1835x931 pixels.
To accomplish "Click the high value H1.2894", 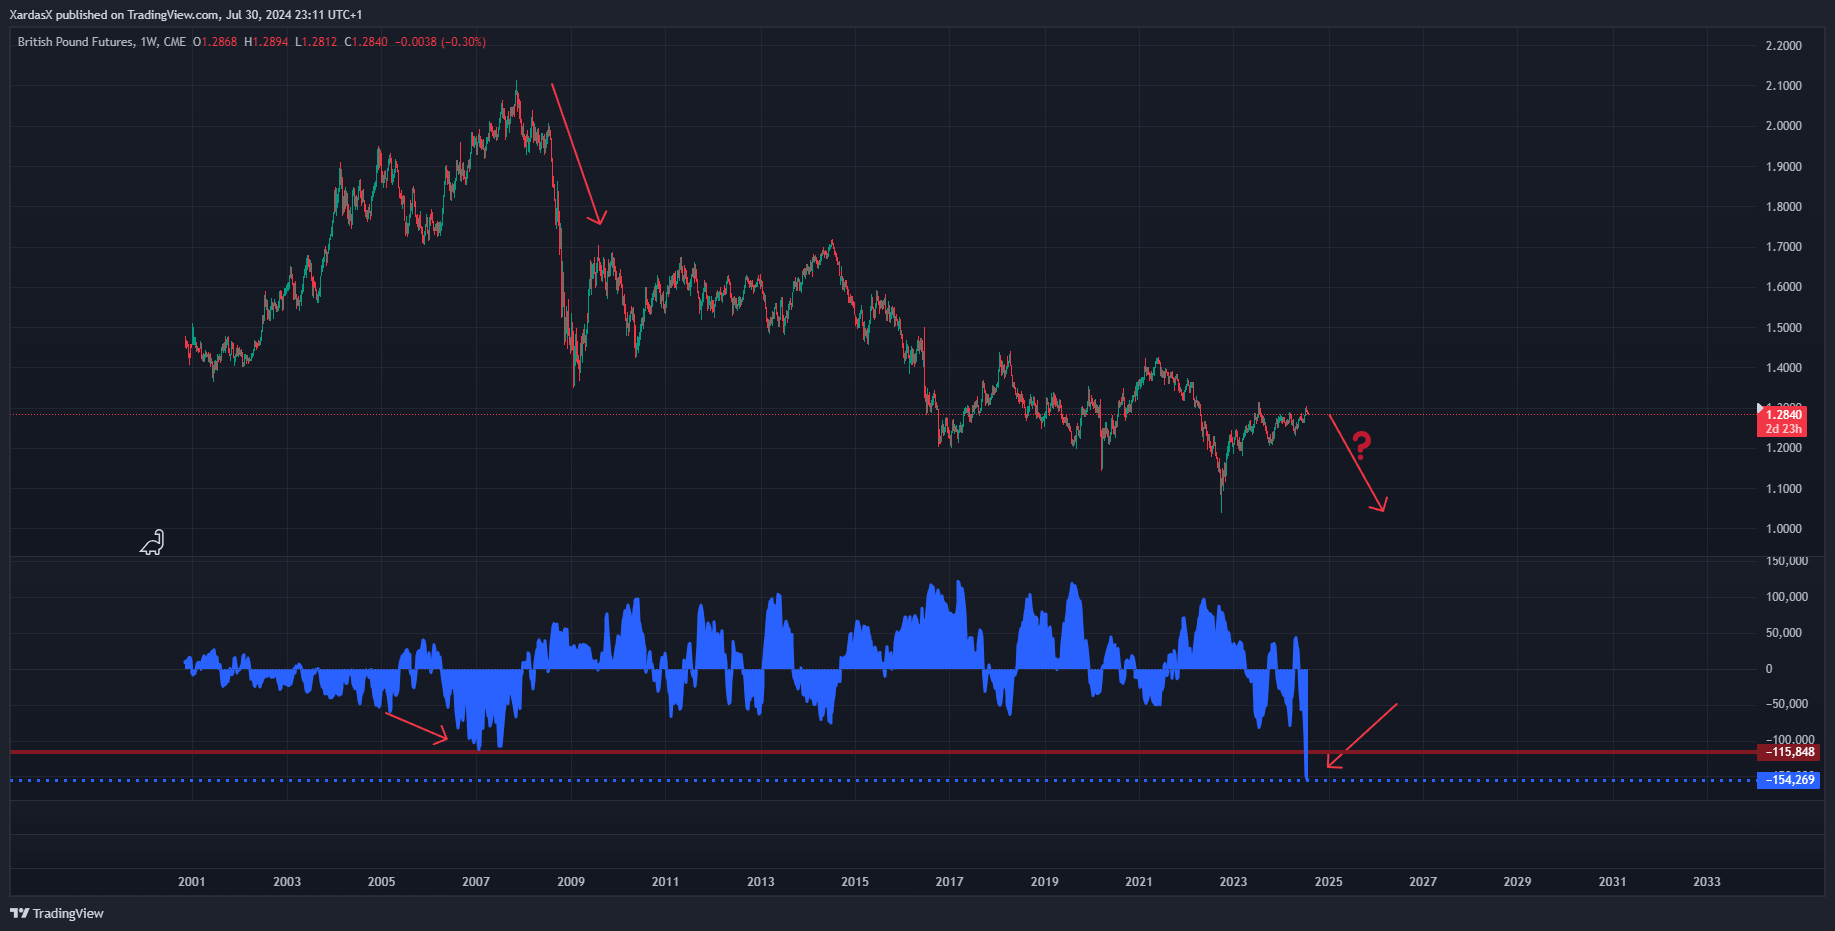I will [266, 42].
